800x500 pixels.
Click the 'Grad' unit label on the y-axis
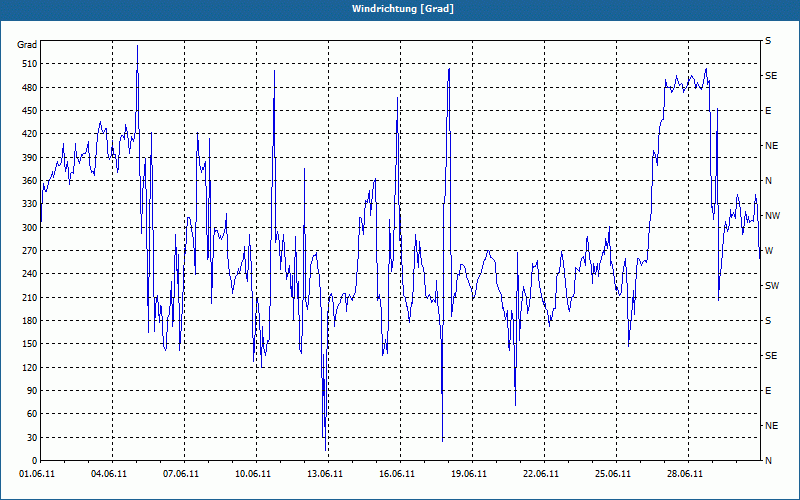click(27, 45)
